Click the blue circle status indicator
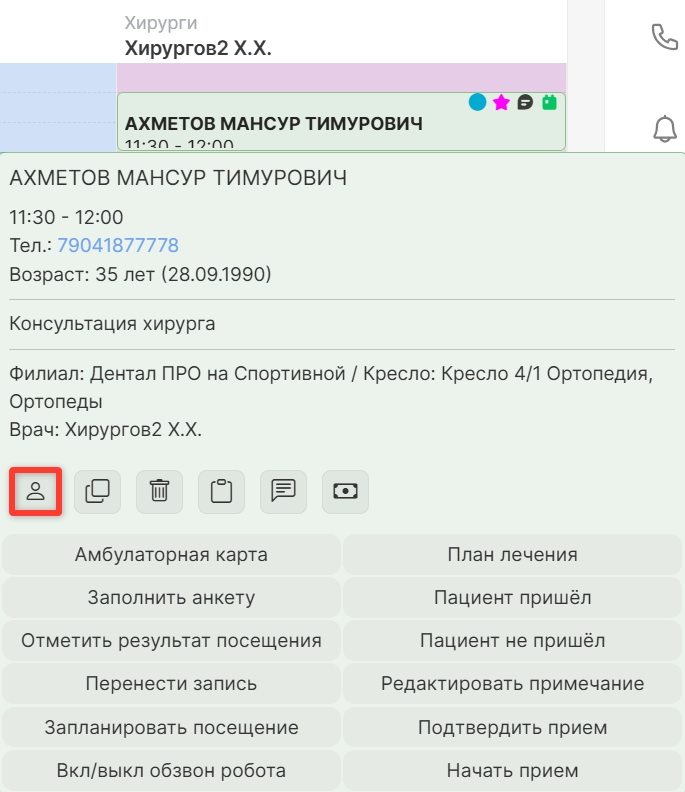The width and height of the screenshot is (685, 792). coord(478,102)
